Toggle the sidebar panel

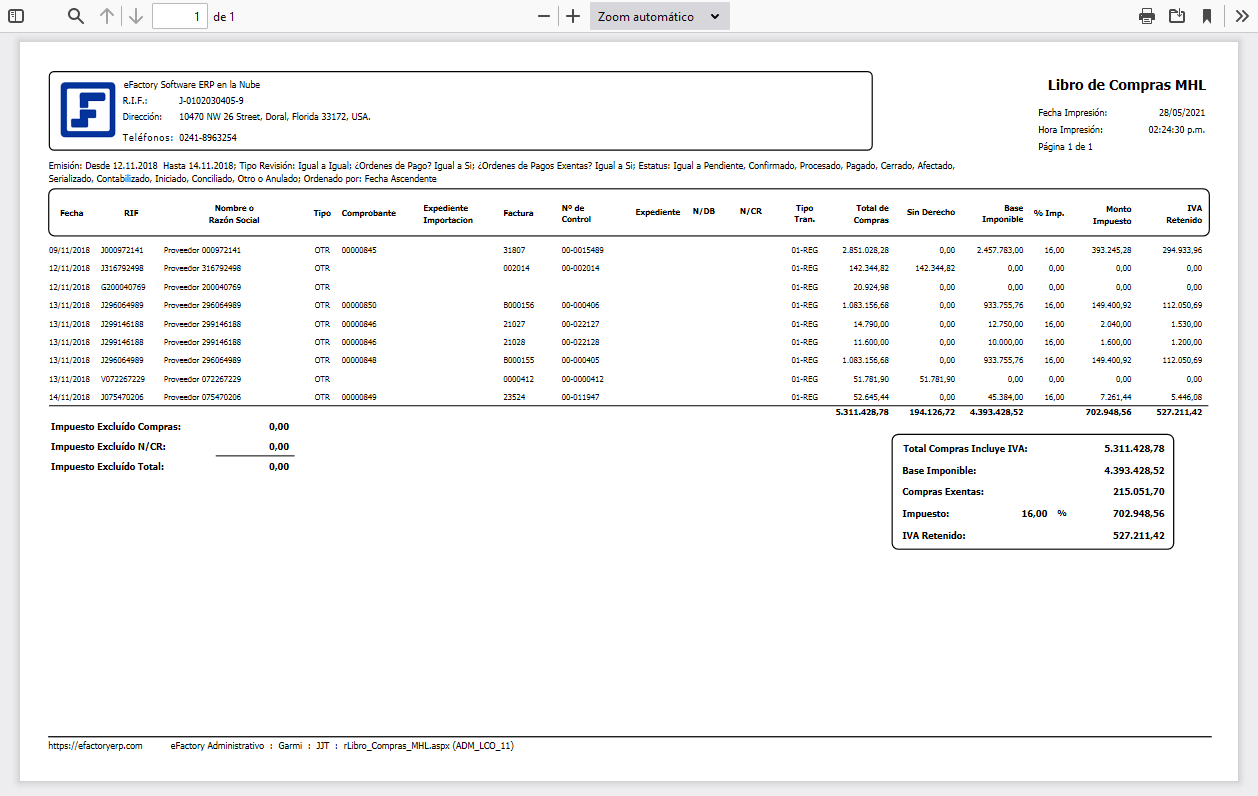(16, 16)
